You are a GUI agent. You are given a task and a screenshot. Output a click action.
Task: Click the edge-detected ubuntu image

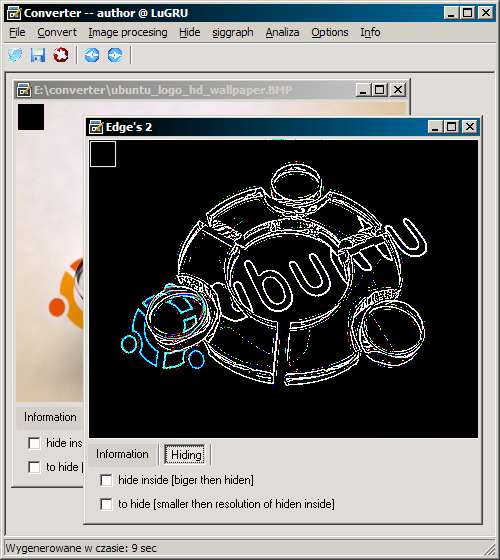(x=283, y=289)
